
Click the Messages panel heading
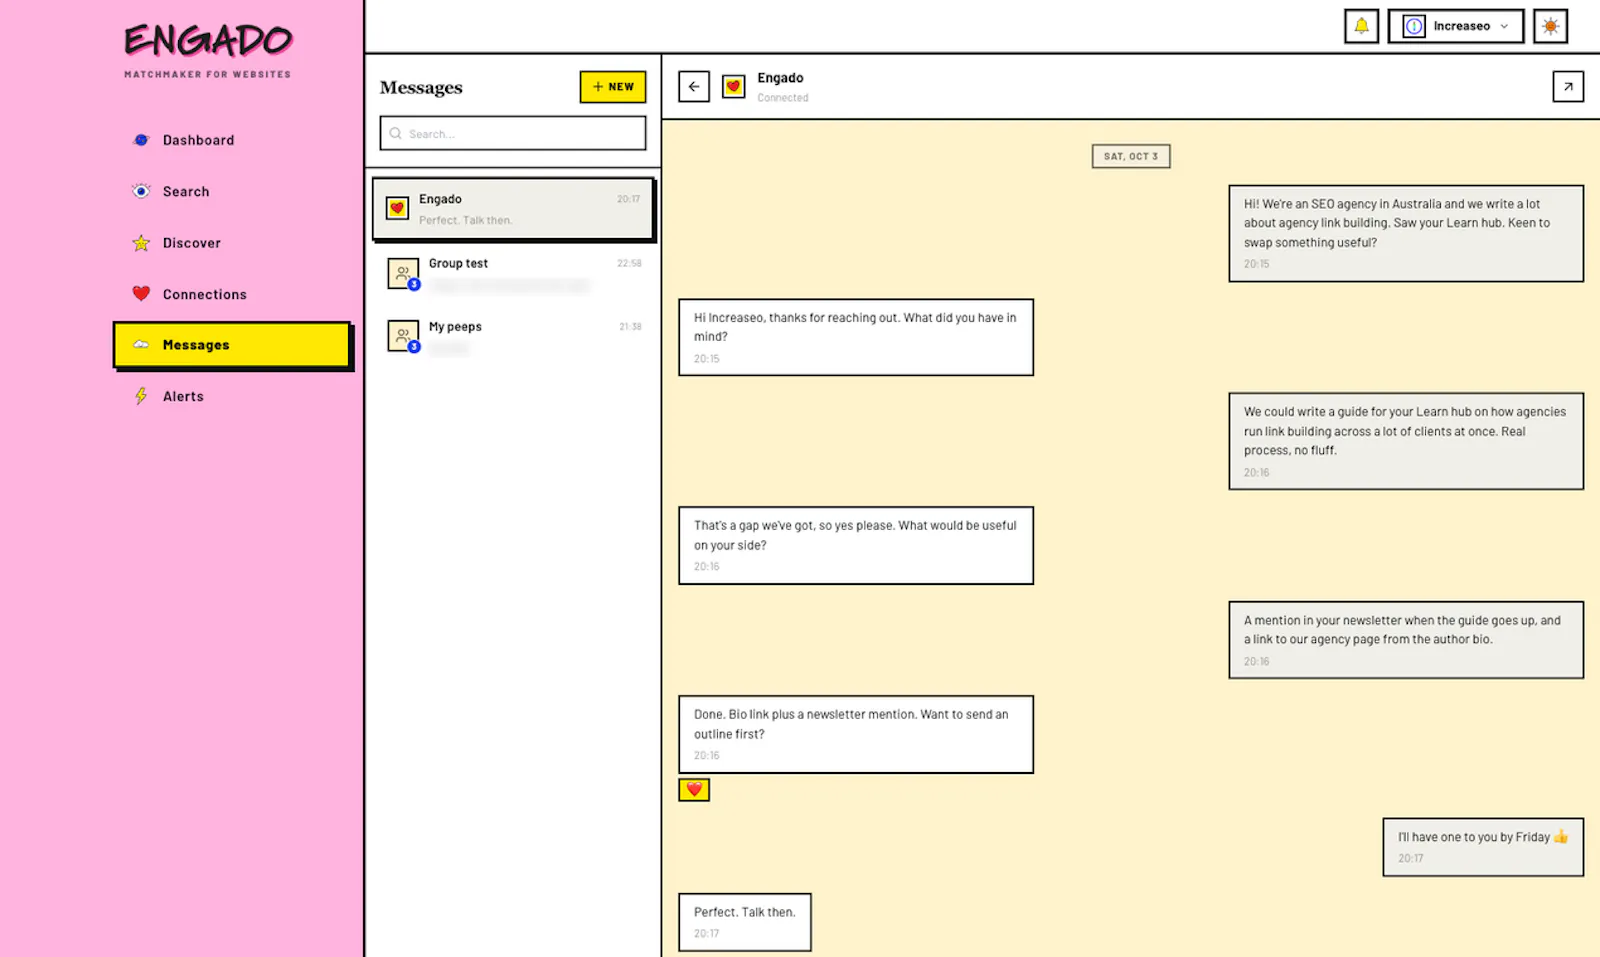click(x=421, y=88)
